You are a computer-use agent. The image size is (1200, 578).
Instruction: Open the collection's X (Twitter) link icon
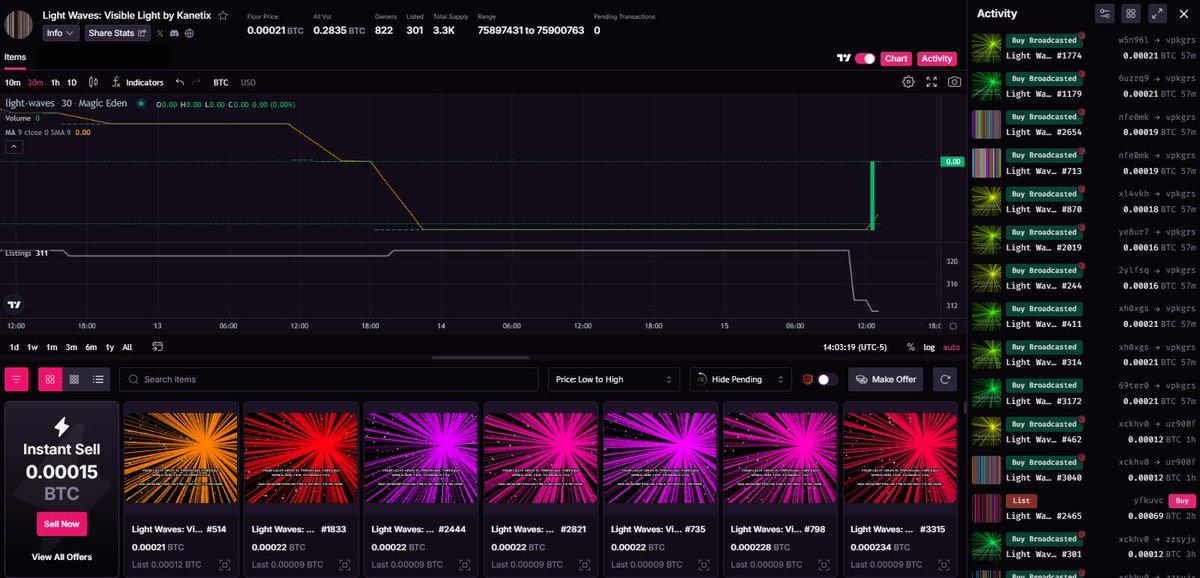point(160,33)
